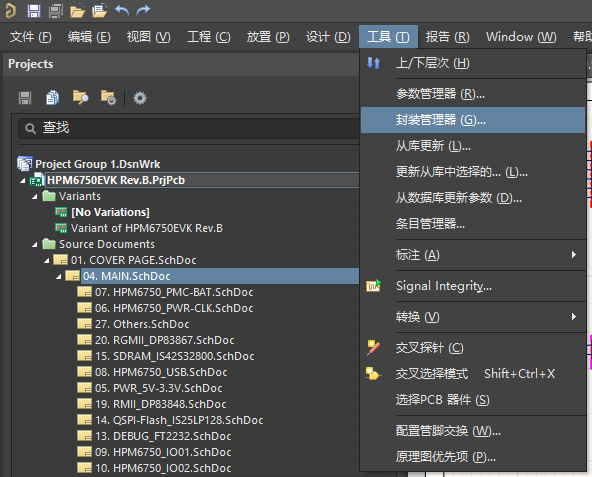Click the schematic icon of 27. Others.SchDoc
Image resolution: width=592 pixels, height=477 pixels.
[85, 324]
